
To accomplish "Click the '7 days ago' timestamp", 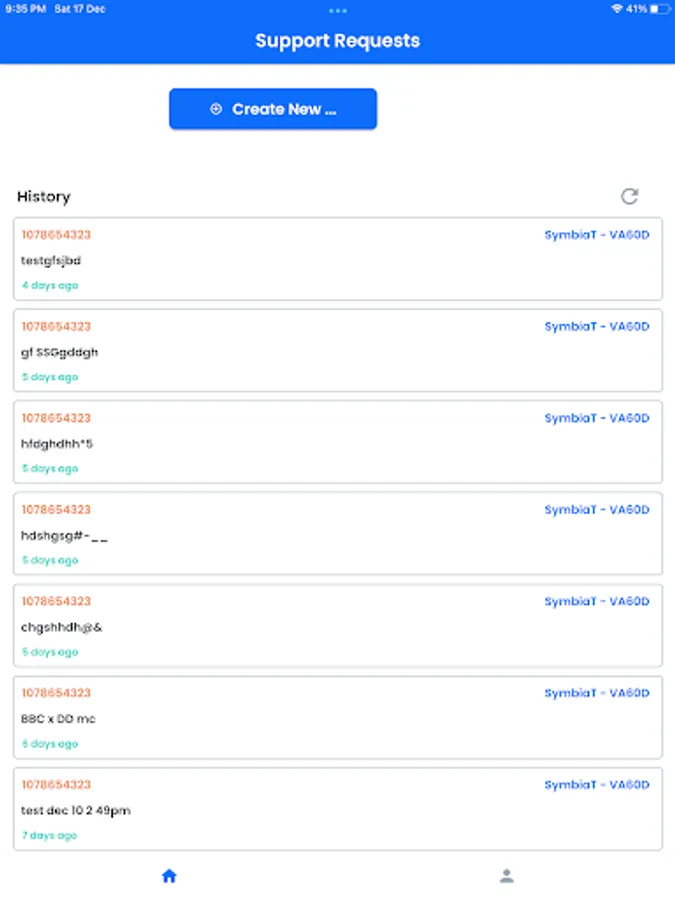I will (49, 835).
